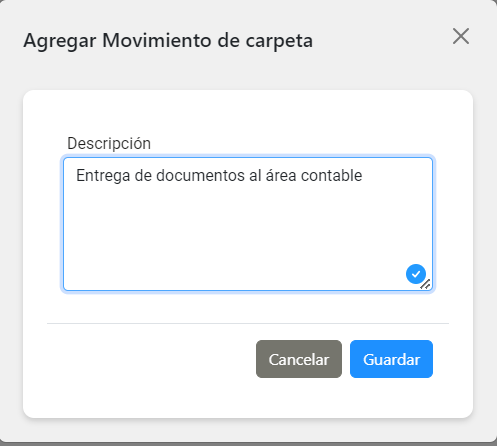Save the movement with Guardar
Image resolution: width=497 pixels, height=446 pixels.
point(391,359)
